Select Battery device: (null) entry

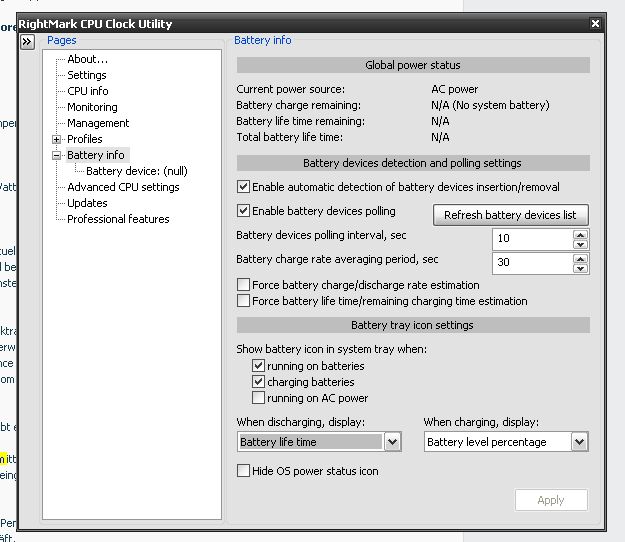tap(137, 171)
